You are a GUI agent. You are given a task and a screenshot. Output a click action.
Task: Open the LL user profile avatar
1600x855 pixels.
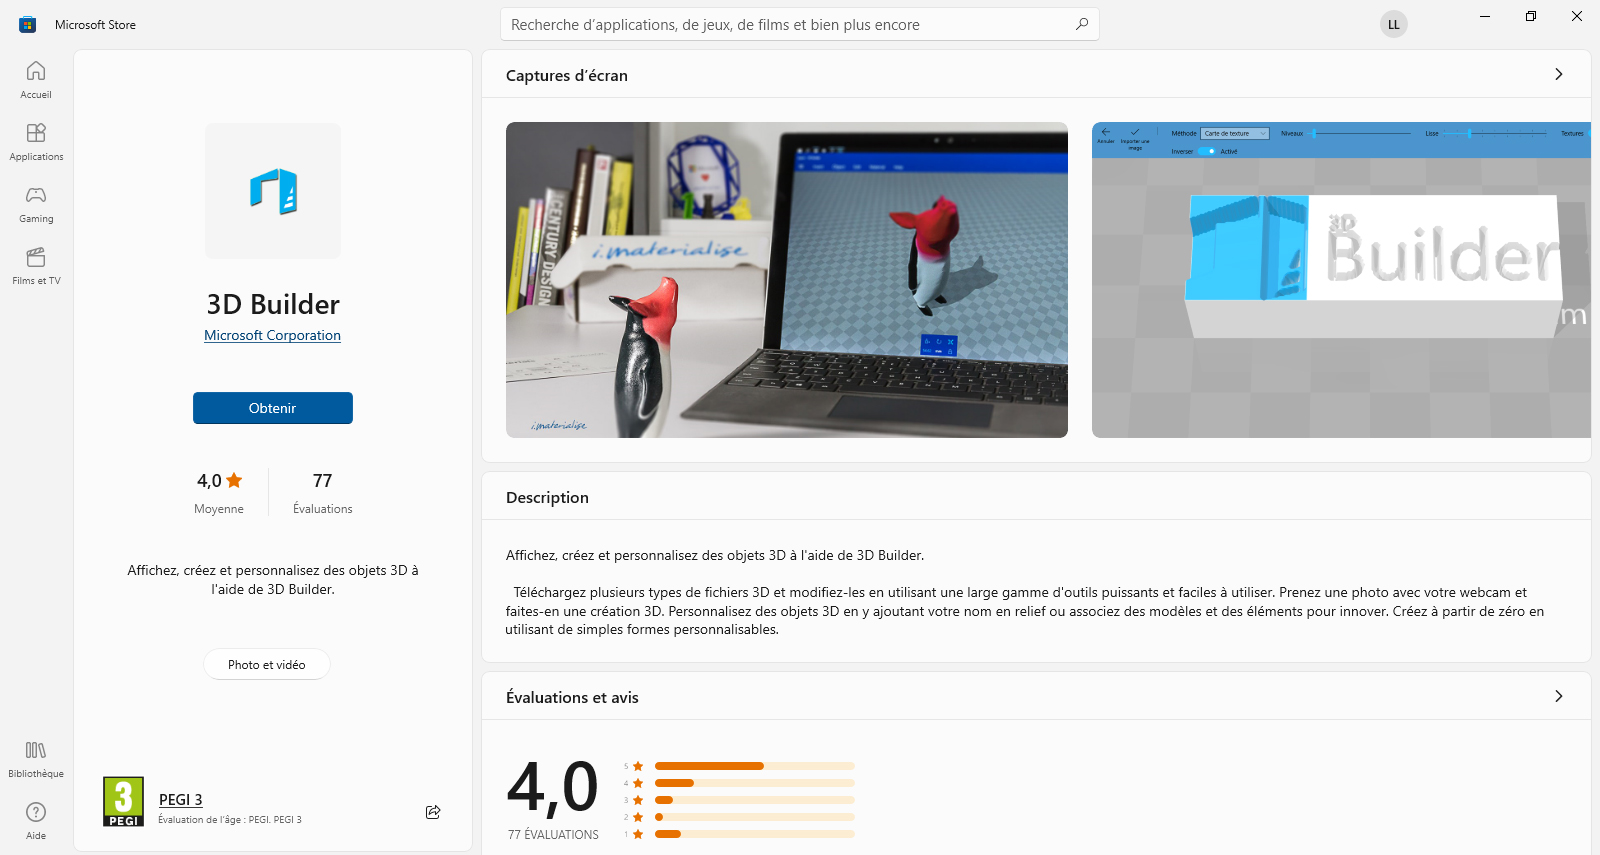1393,24
